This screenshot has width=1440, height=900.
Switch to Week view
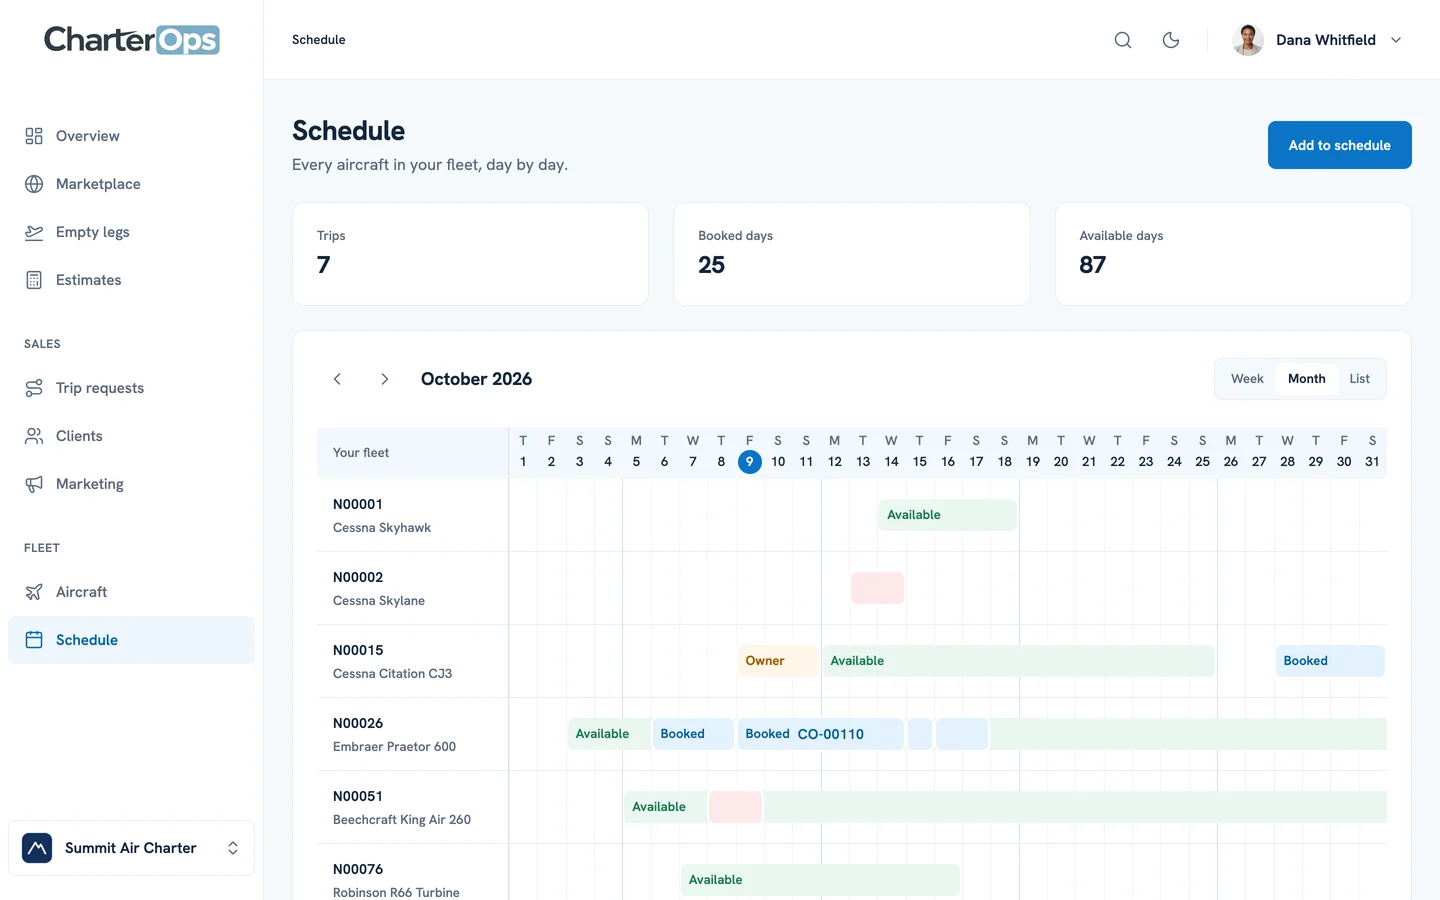1247,379
